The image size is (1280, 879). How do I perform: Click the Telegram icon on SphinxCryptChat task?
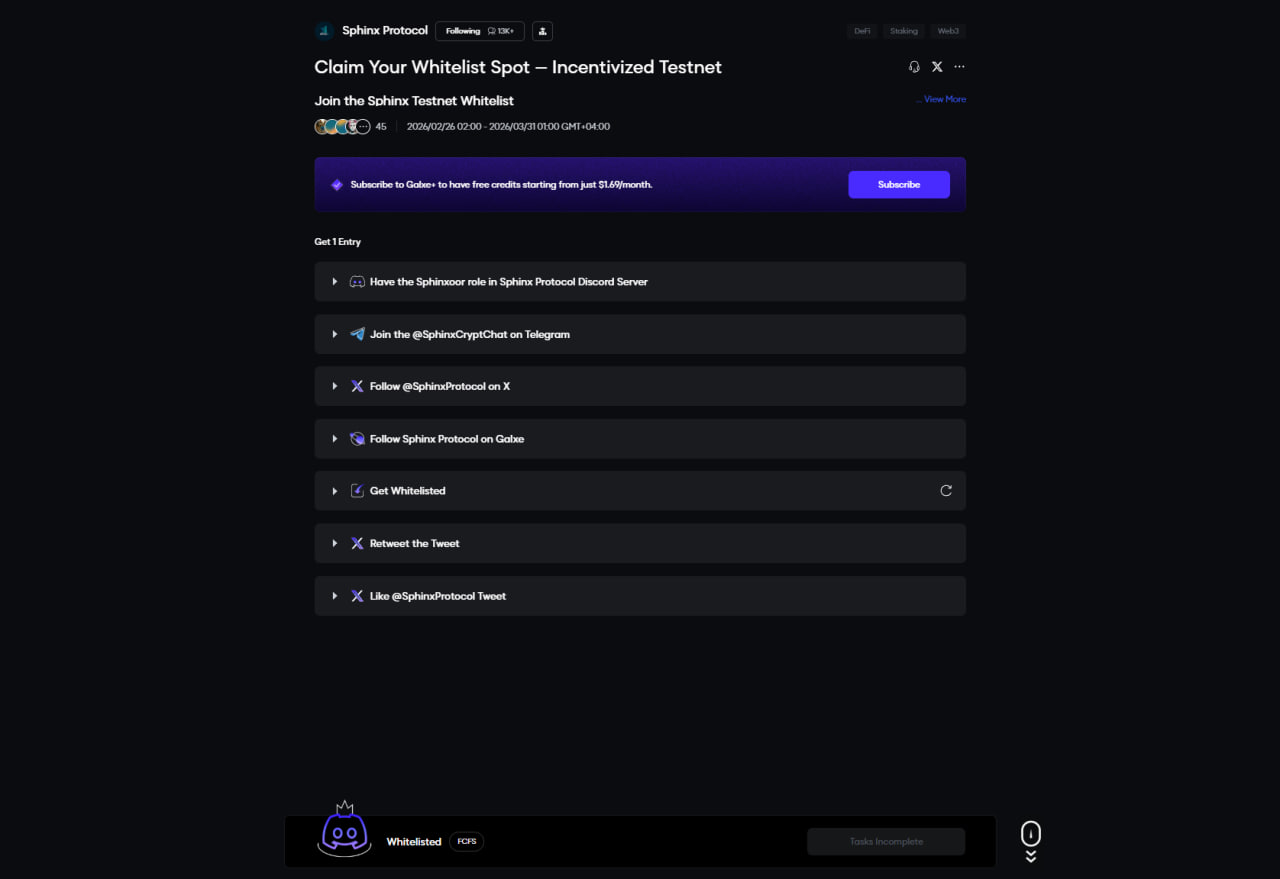pos(357,334)
